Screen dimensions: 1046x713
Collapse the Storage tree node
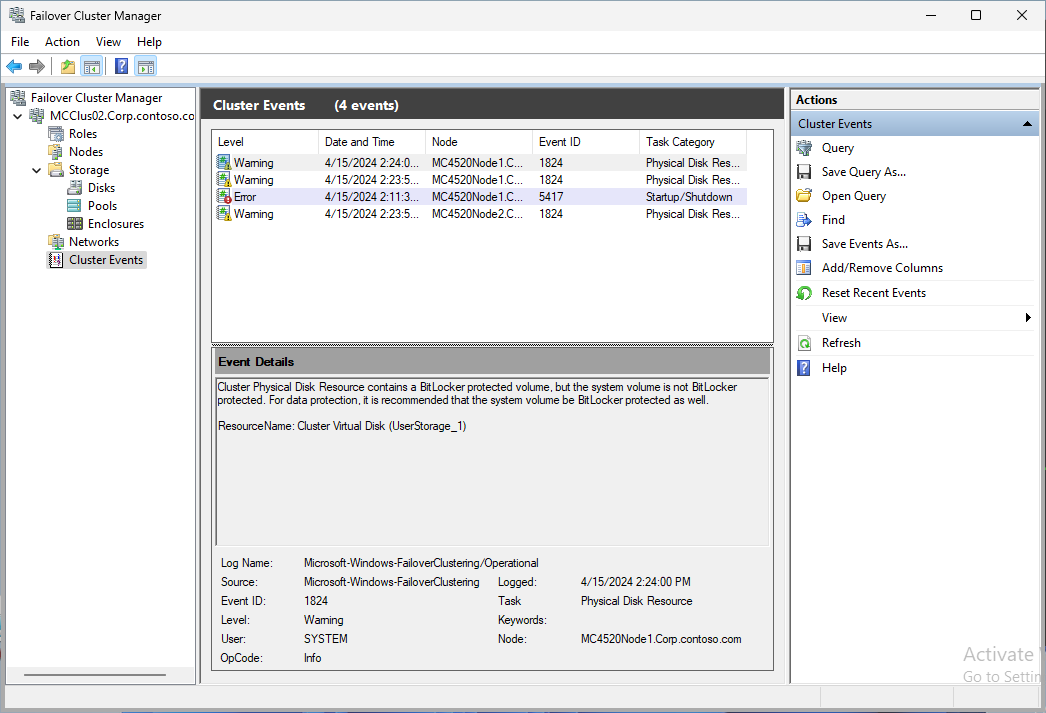(x=37, y=169)
